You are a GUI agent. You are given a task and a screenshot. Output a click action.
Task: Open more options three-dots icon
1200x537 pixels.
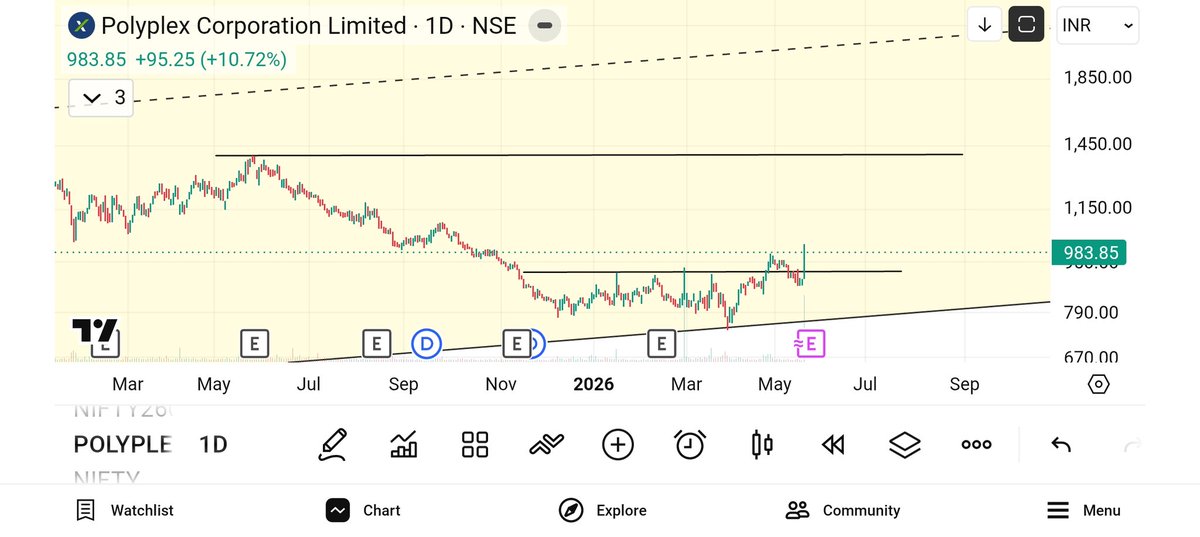pyautogui.click(x=976, y=445)
